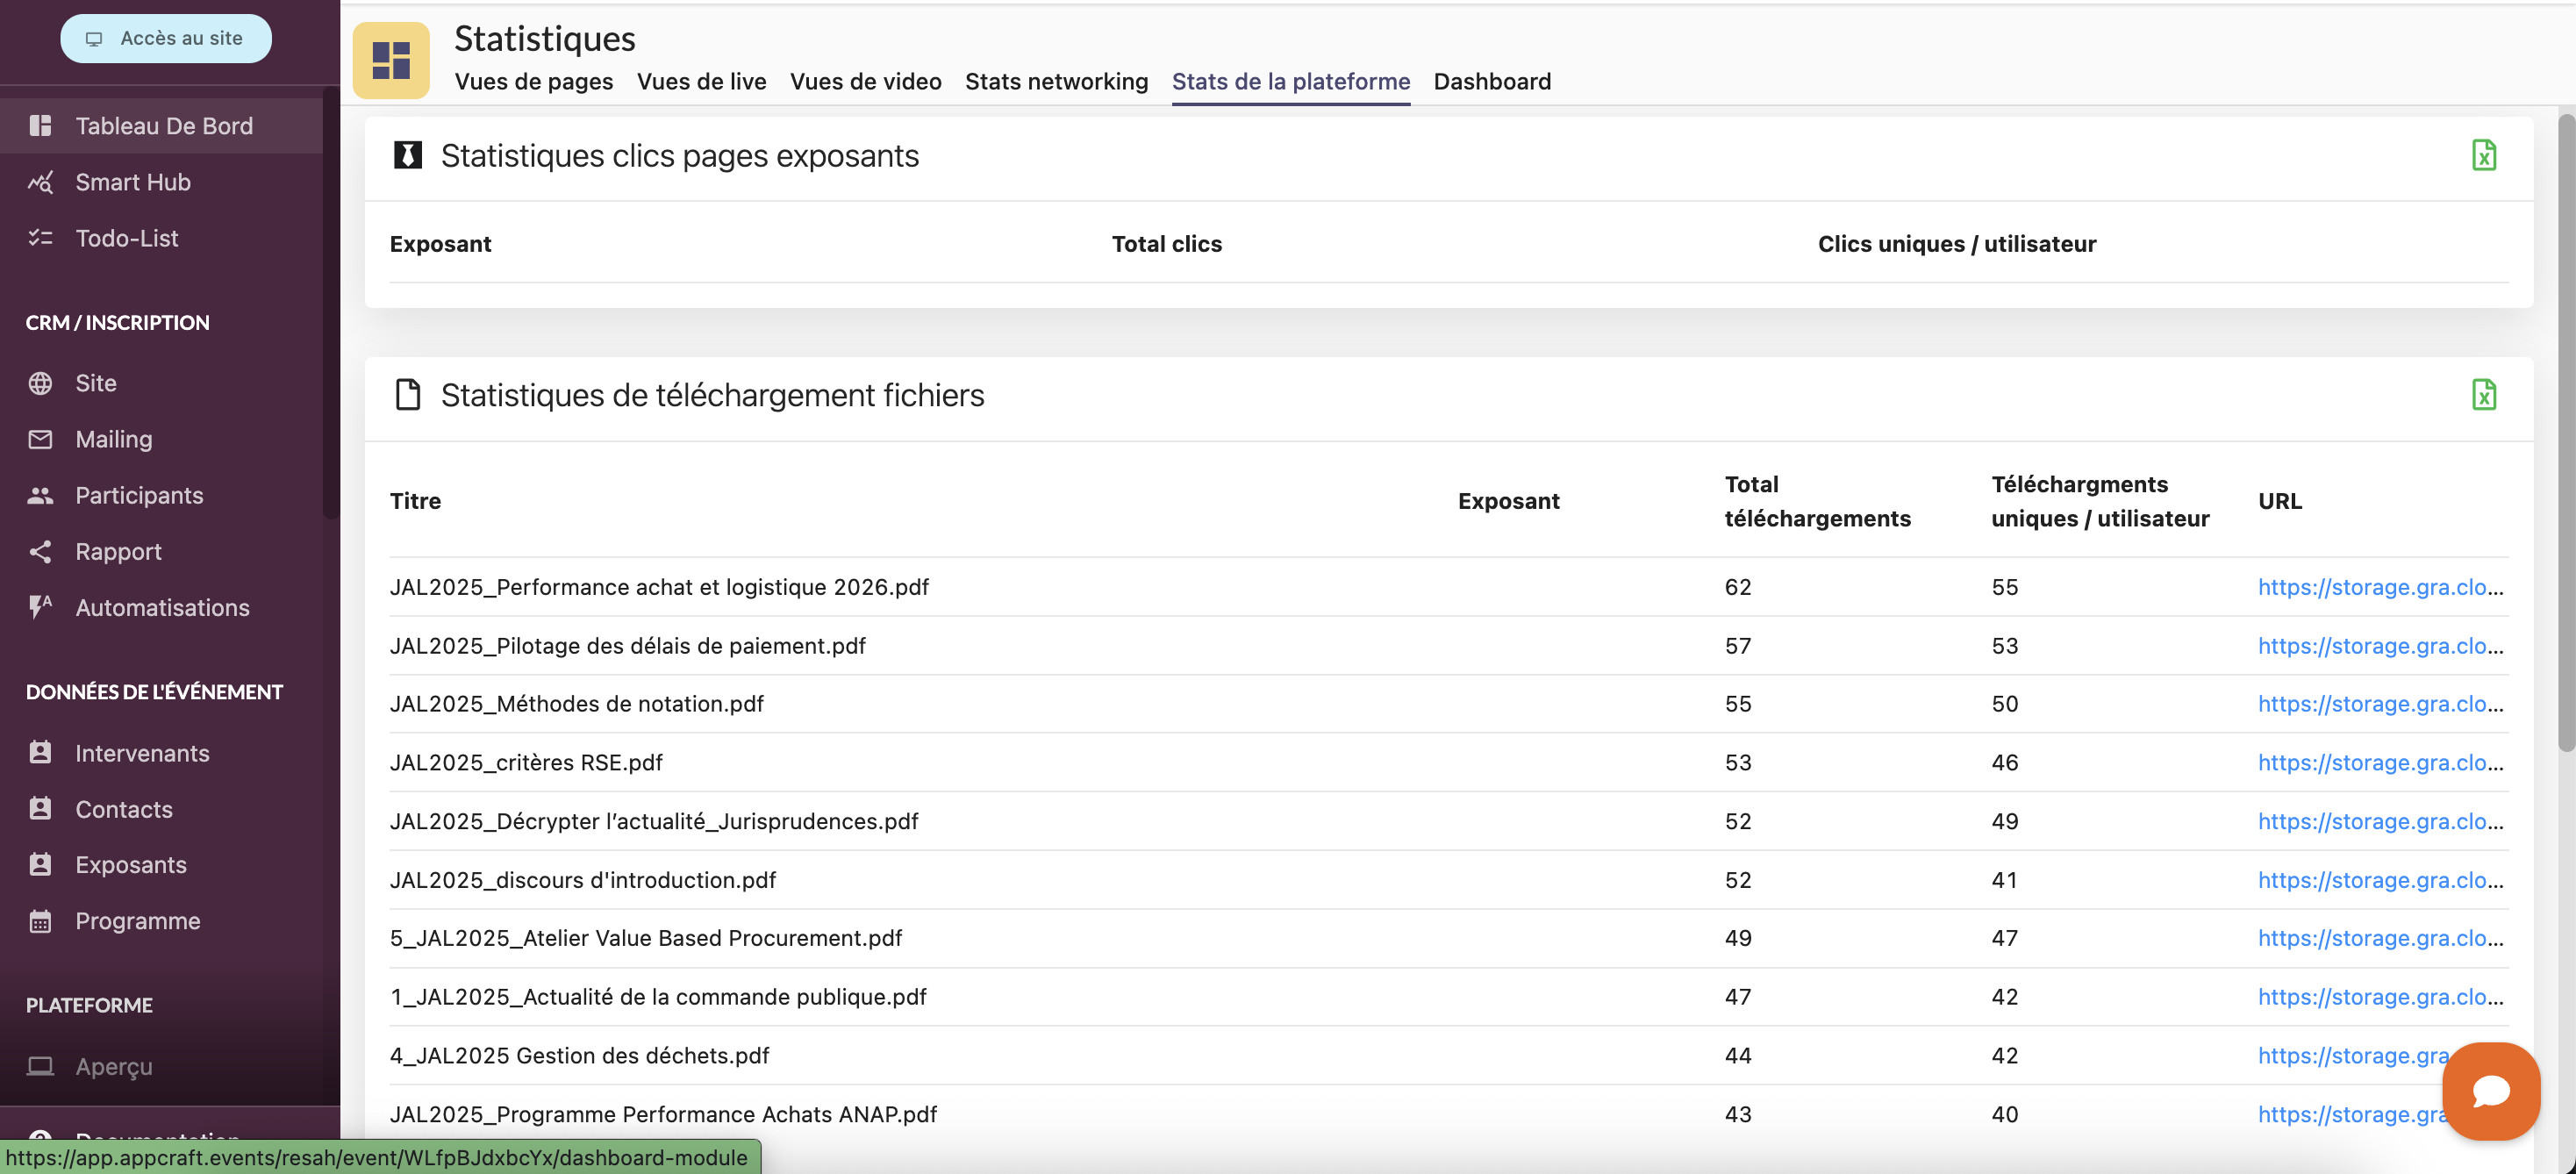Go to Mailing section
2576x1174 pixels.
(113, 439)
